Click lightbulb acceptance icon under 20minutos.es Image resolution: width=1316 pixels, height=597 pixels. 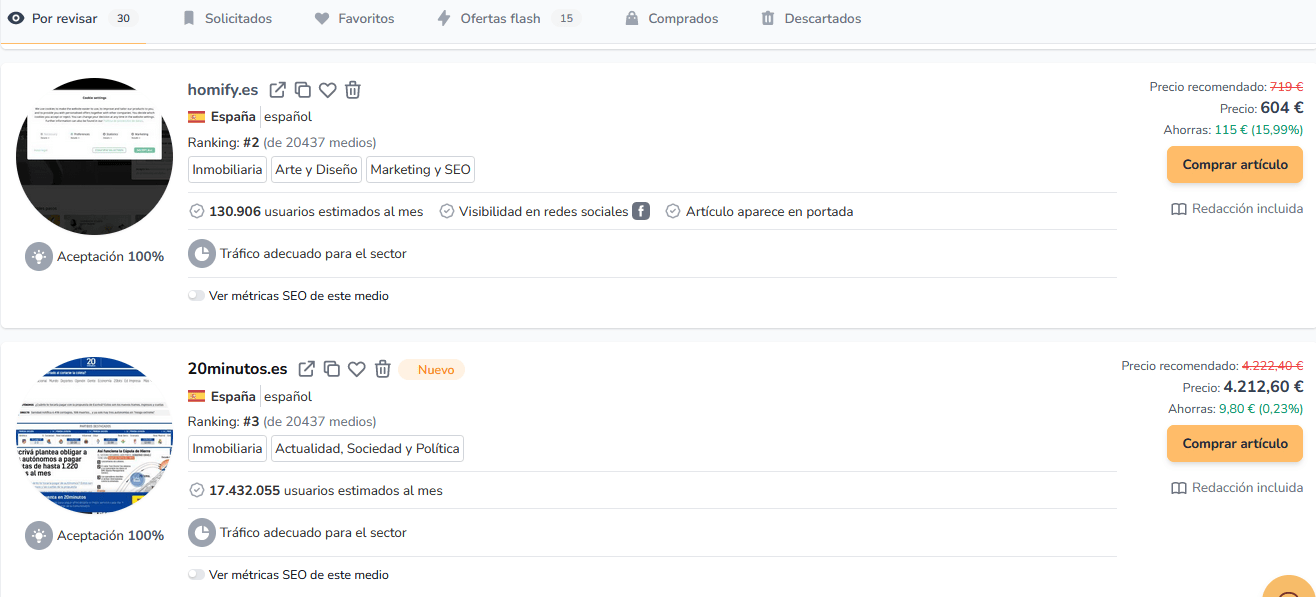pyautogui.click(x=39, y=535)
